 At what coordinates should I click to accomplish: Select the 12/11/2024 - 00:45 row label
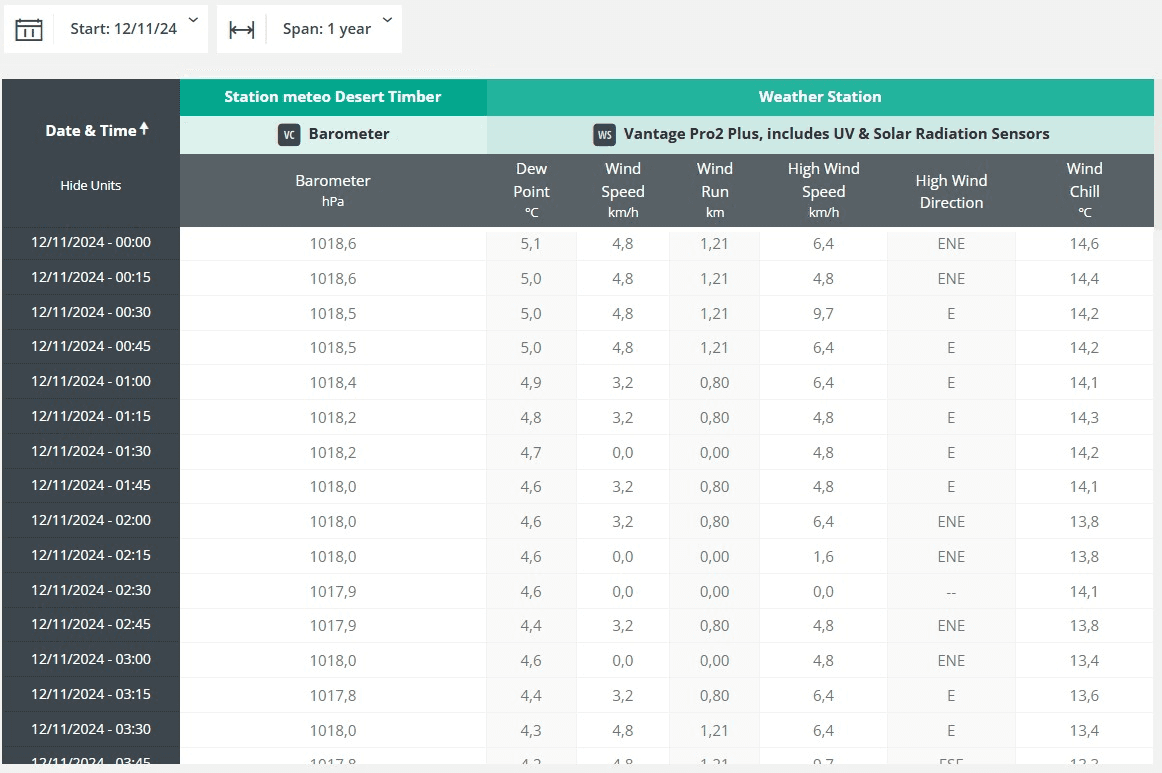[x=90, y=346]
